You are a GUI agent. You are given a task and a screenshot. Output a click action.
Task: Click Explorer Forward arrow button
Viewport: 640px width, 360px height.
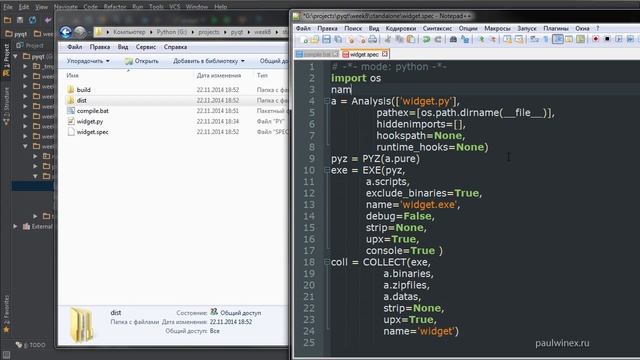tap(80, 32)
